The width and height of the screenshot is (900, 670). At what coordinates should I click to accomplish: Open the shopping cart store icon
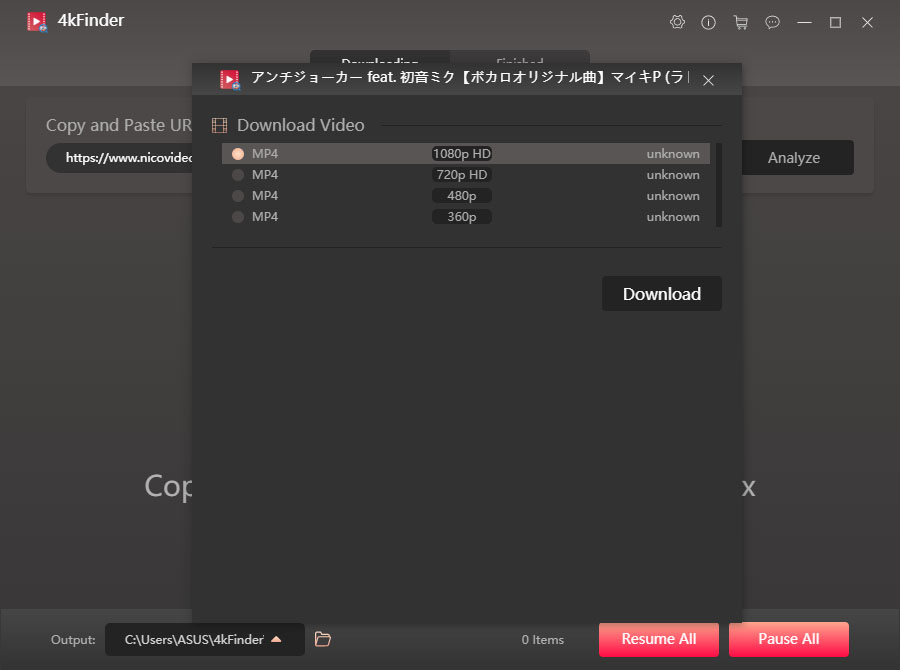[741, 21]
